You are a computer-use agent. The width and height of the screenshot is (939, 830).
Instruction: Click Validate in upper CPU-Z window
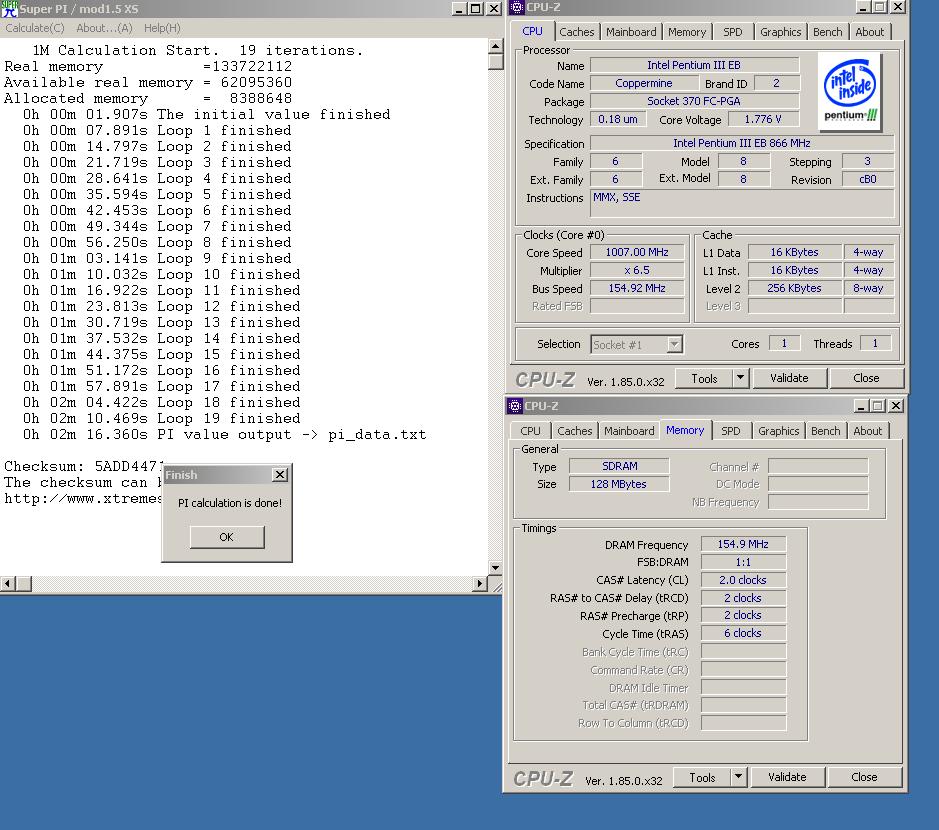[x=789, y=378]
